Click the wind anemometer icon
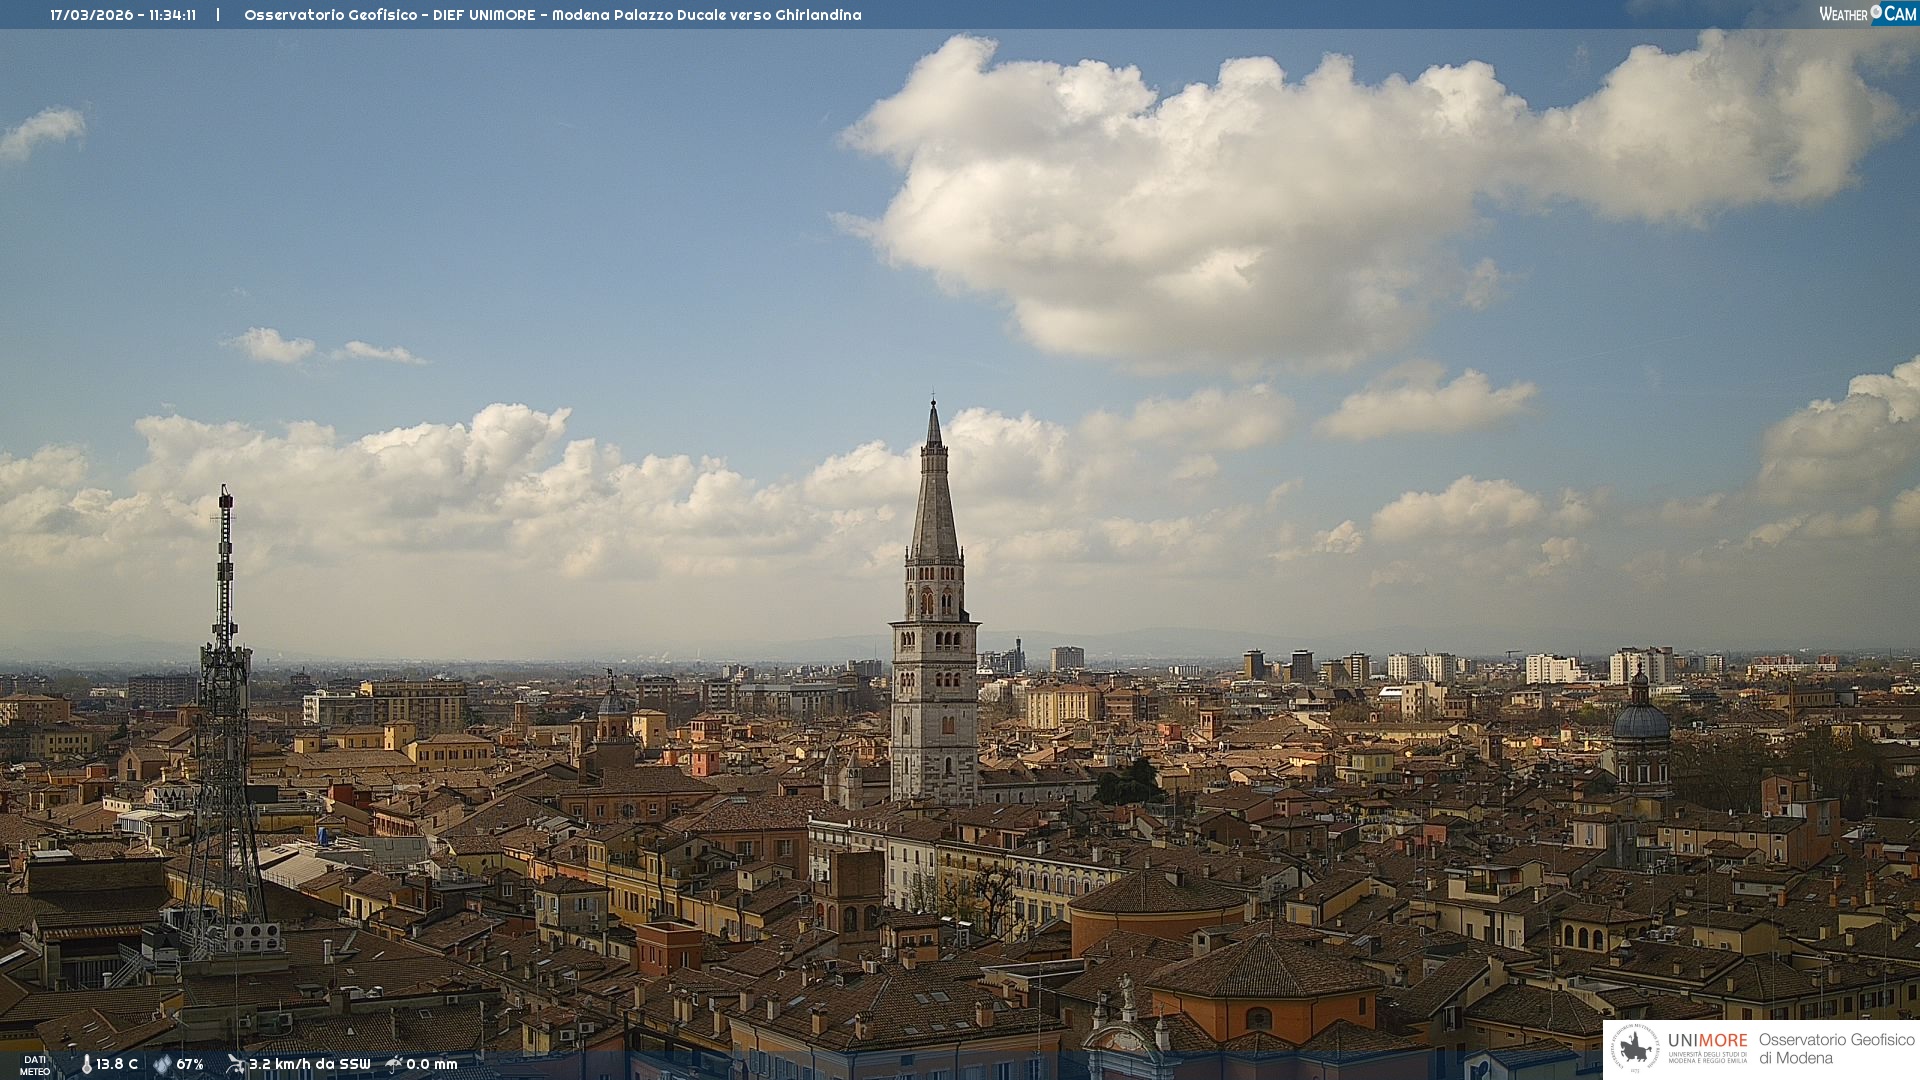 click(x=235, y=1064)
